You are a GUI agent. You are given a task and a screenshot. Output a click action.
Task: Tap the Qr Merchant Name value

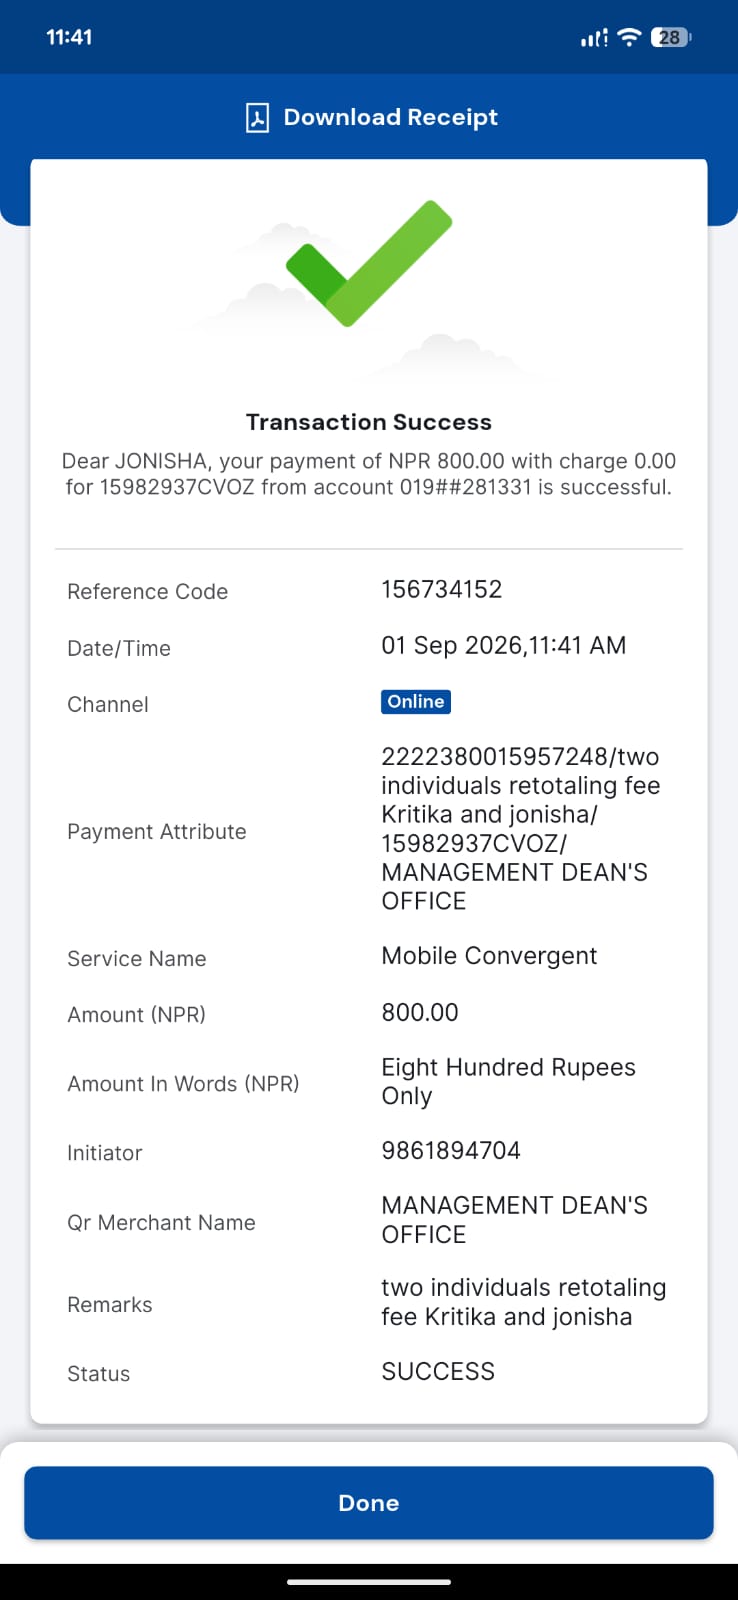click(x=514, y=1220)
